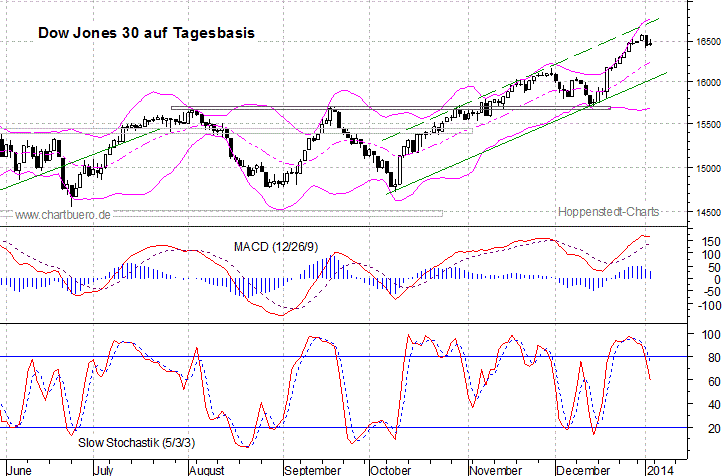Click the www.chartbuero.de text
The width and height of the screenshot is (723, 476).
coord(63,215)
